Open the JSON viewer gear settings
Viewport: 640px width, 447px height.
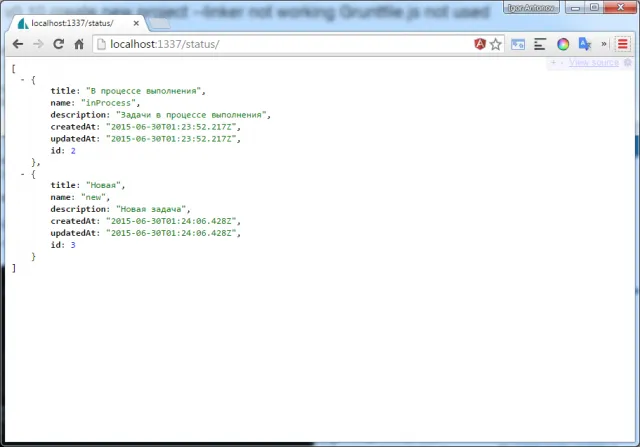[628, 62]
